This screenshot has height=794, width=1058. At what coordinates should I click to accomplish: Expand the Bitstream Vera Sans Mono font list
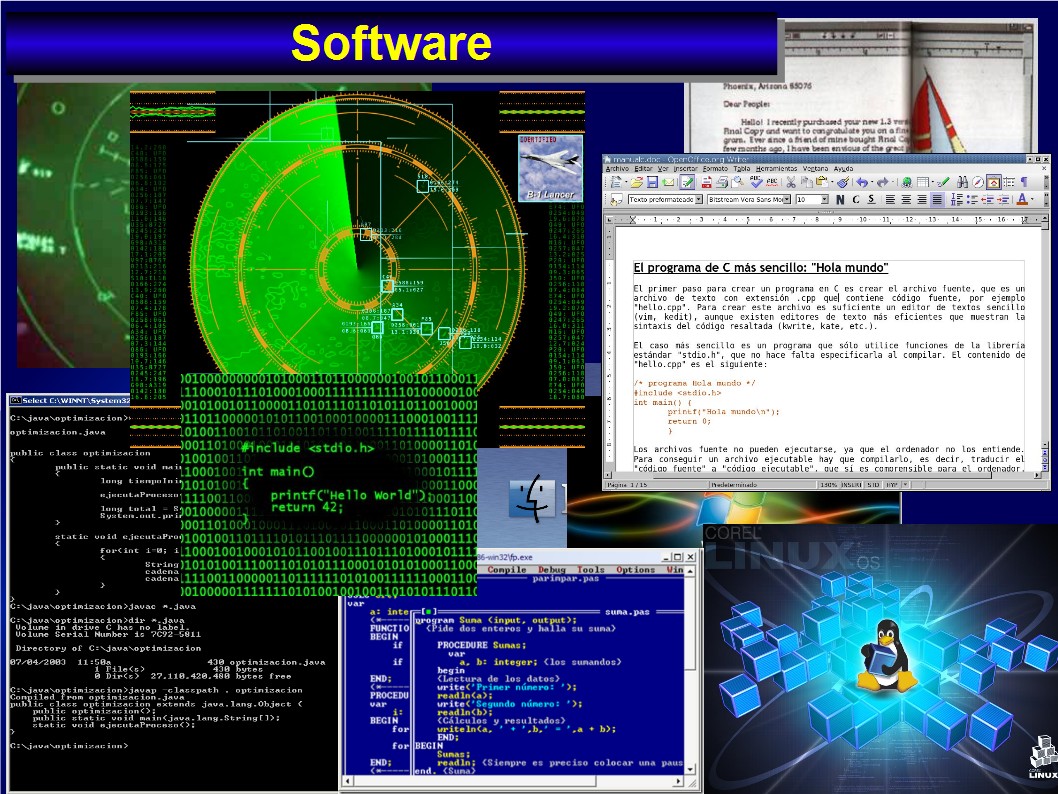[x=787, y=199]
